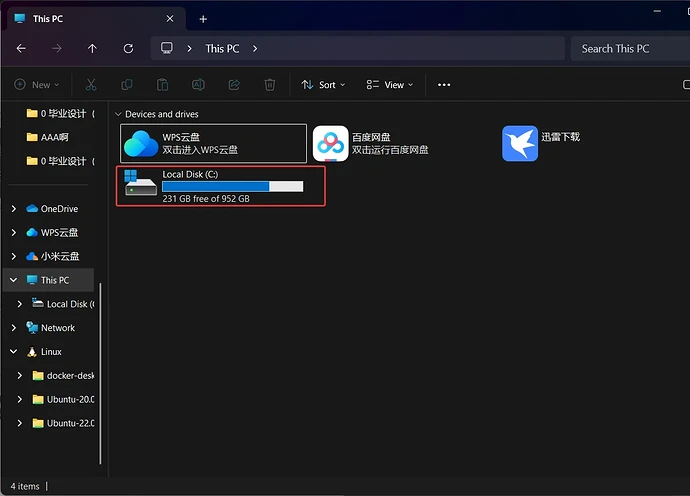690x496 pixels.
Task: Go up one folder level with the Up arrow
Action: [92, 48]
